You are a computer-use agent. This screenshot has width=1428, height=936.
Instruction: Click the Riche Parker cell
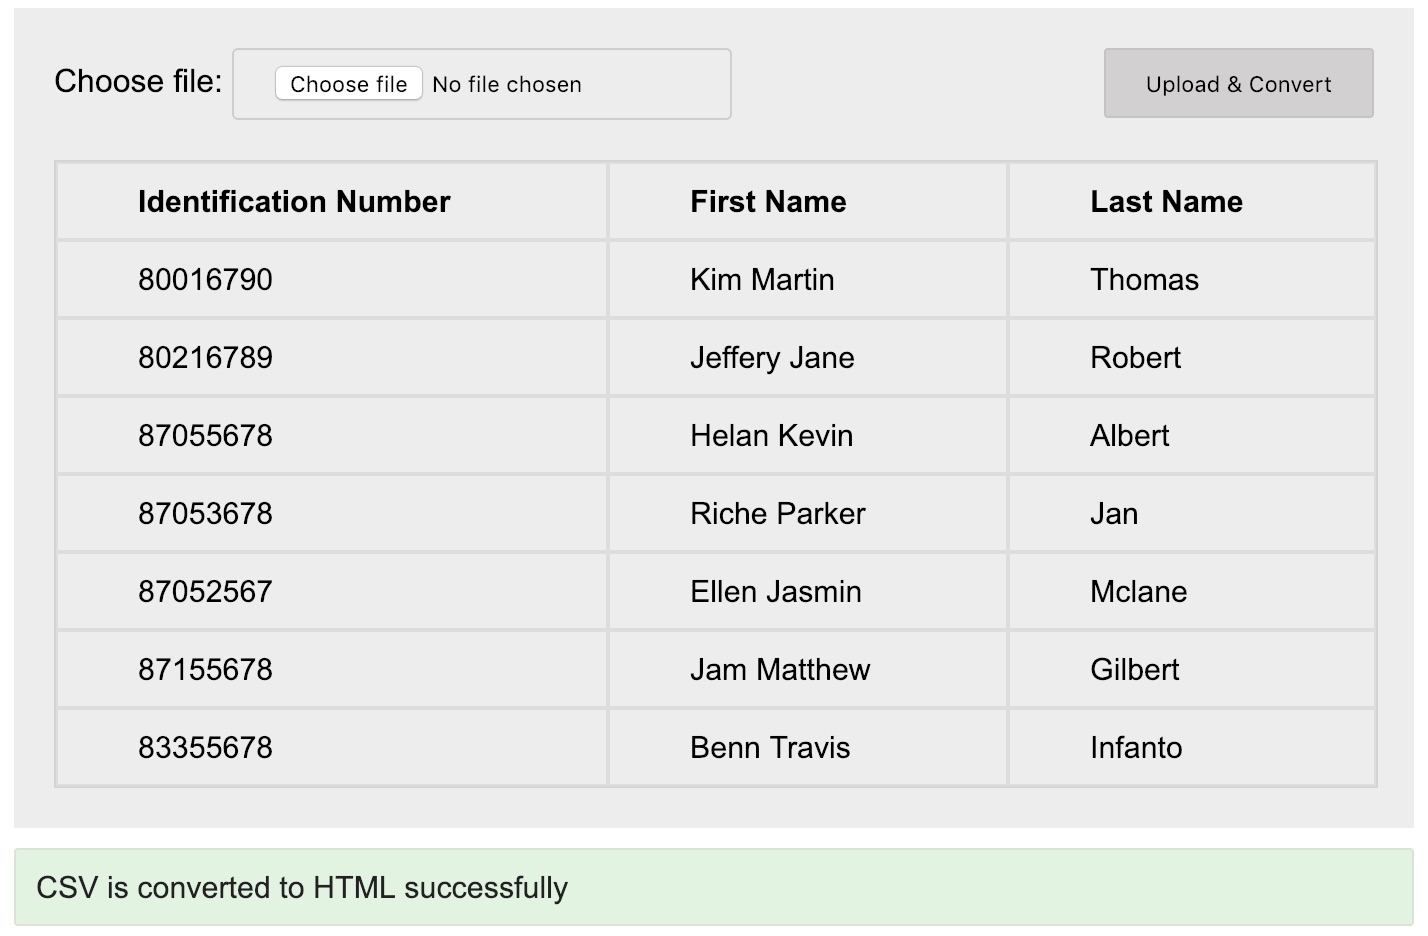pos(777,514)
